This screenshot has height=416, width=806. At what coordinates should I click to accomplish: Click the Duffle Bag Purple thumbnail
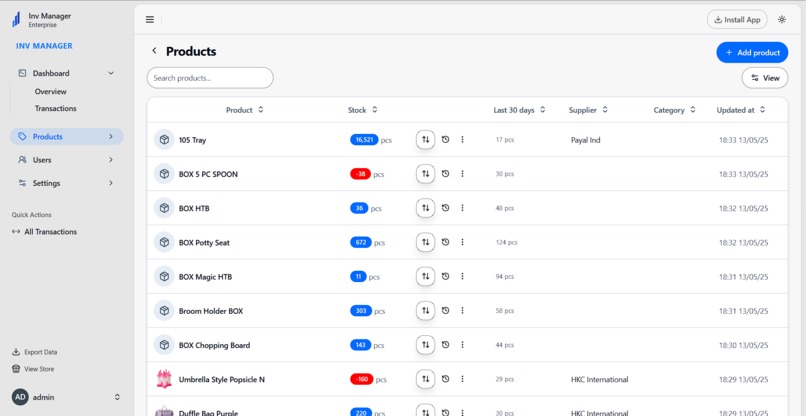[163, 411]
